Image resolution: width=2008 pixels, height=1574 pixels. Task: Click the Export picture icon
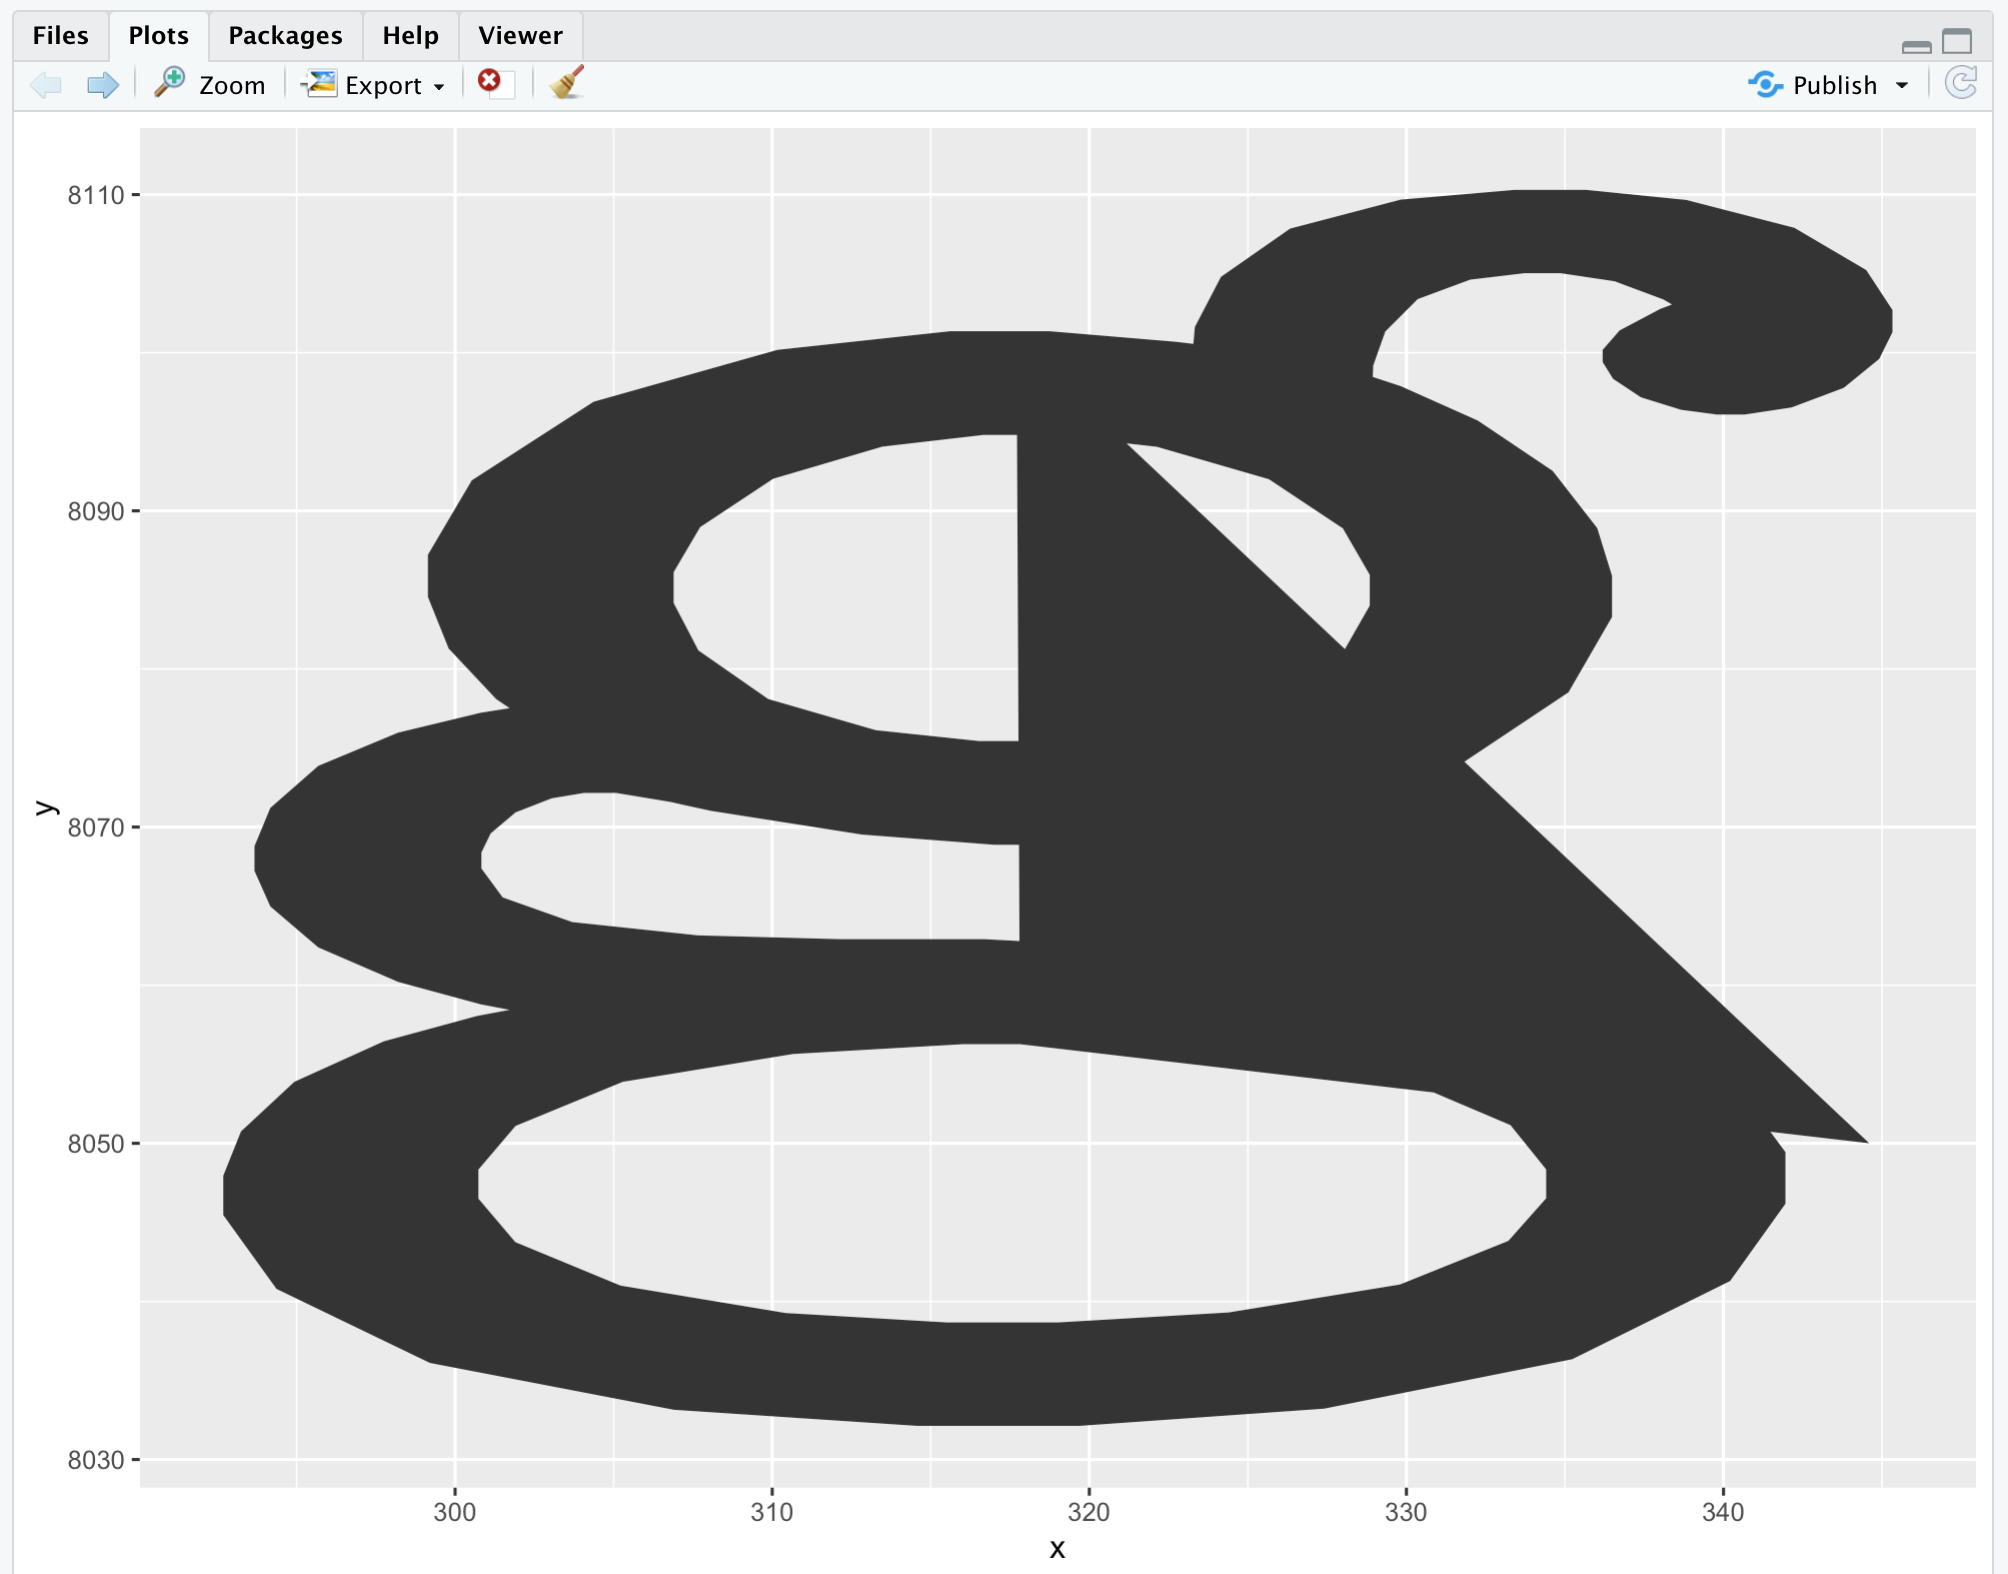(320, 83)
